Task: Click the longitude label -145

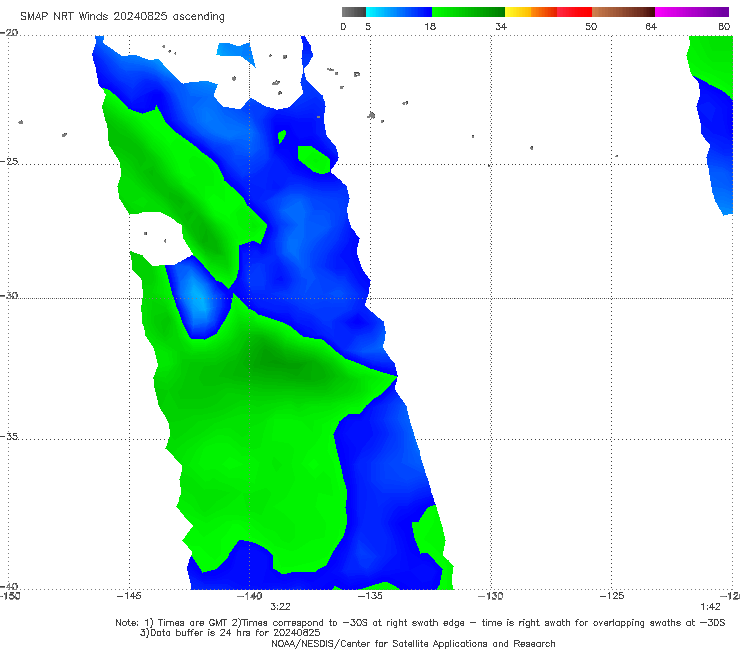Action: pos(129,596)
